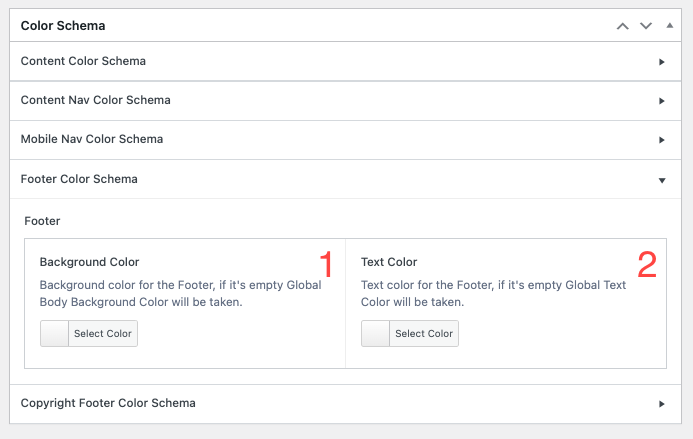This screenshot has height=439, width=693.
Task: Expand Content Nav Color Schema arrow
Action: [x=662, y=101]
